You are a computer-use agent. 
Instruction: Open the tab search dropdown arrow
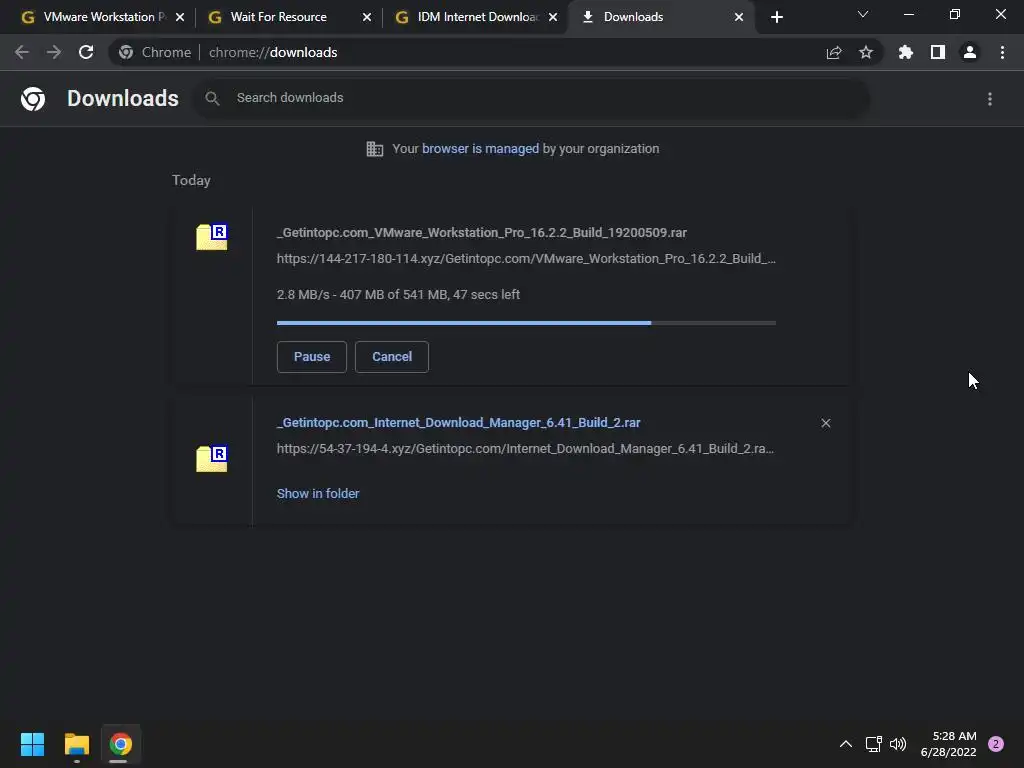pyautogui.click(x=863, y=14)
